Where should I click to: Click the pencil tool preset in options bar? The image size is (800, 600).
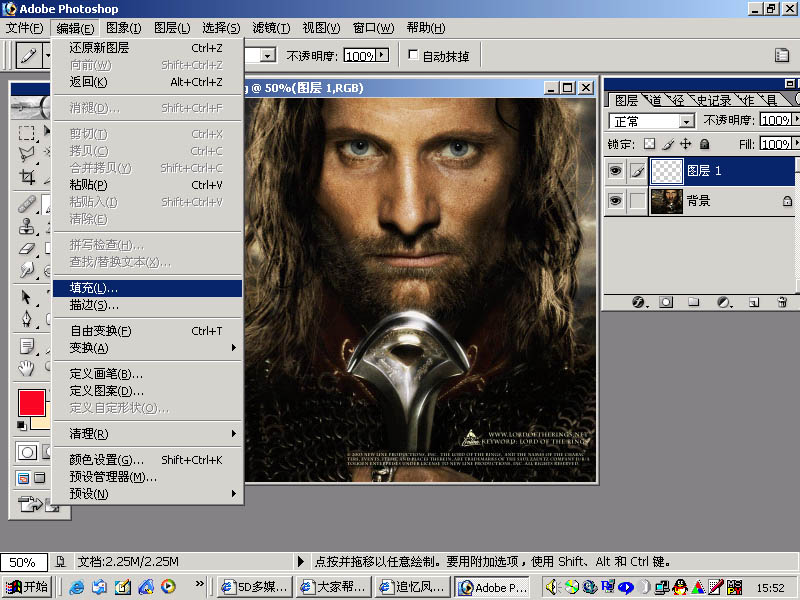(29, 55)
